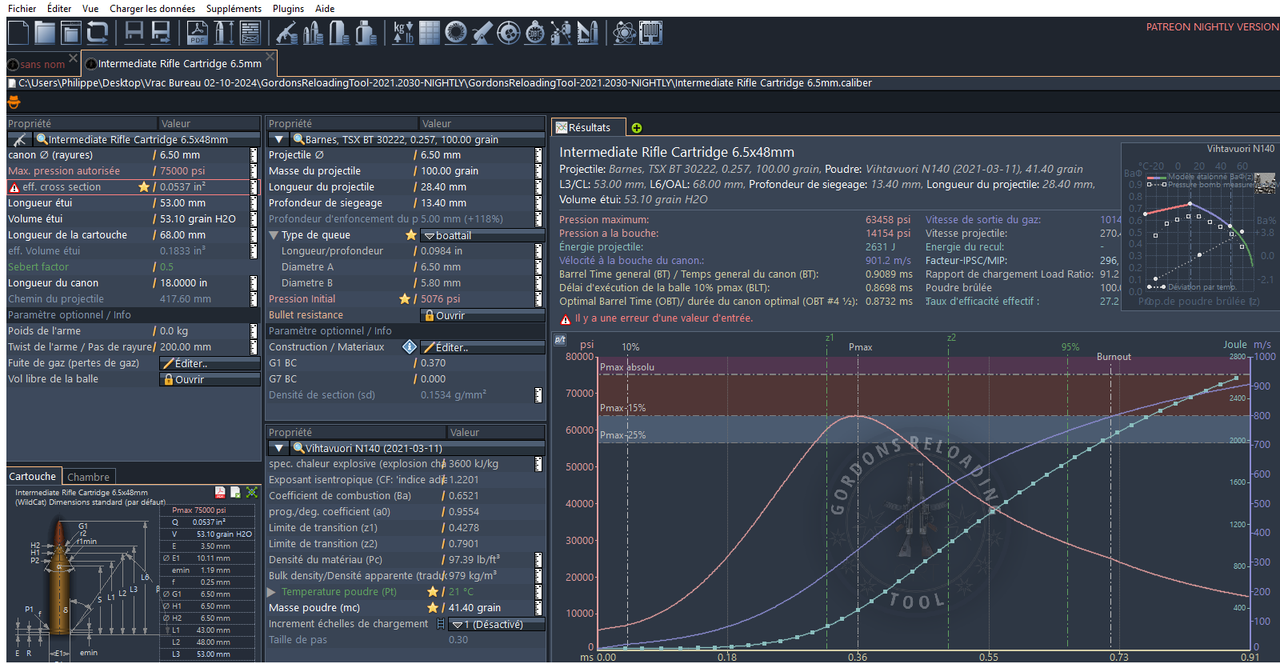Click the grid table toolbar icon
1280x664 pixels.
tap(430, 33)
